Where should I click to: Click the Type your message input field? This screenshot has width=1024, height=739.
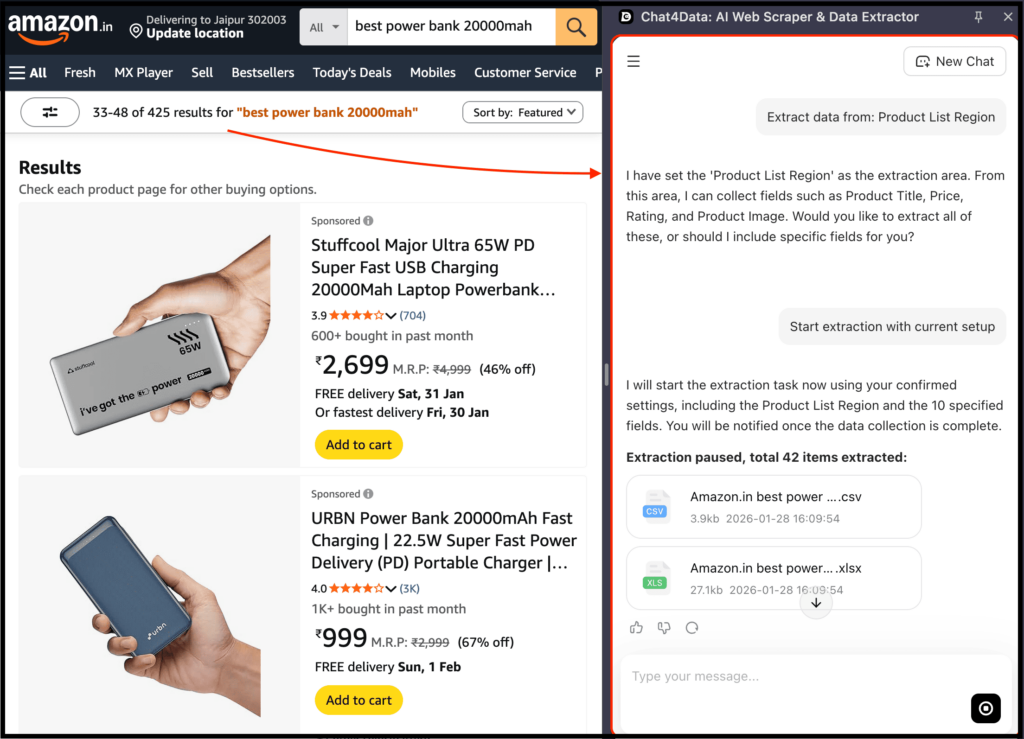pos(790,677)
